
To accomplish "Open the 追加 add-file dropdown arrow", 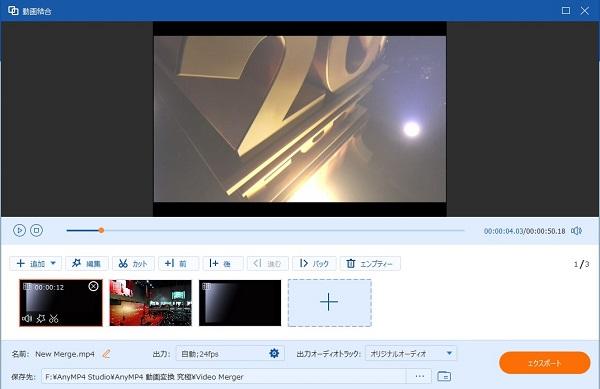I will (53, 263).
